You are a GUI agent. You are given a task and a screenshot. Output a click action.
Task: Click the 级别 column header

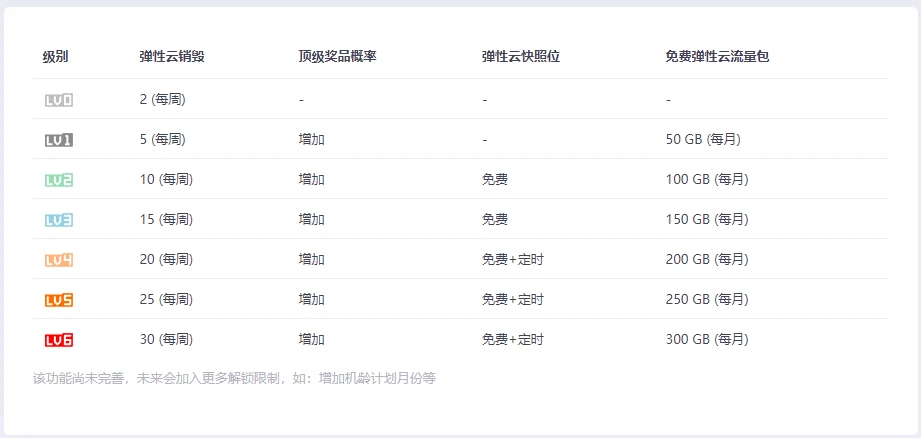tap(55, 57)
